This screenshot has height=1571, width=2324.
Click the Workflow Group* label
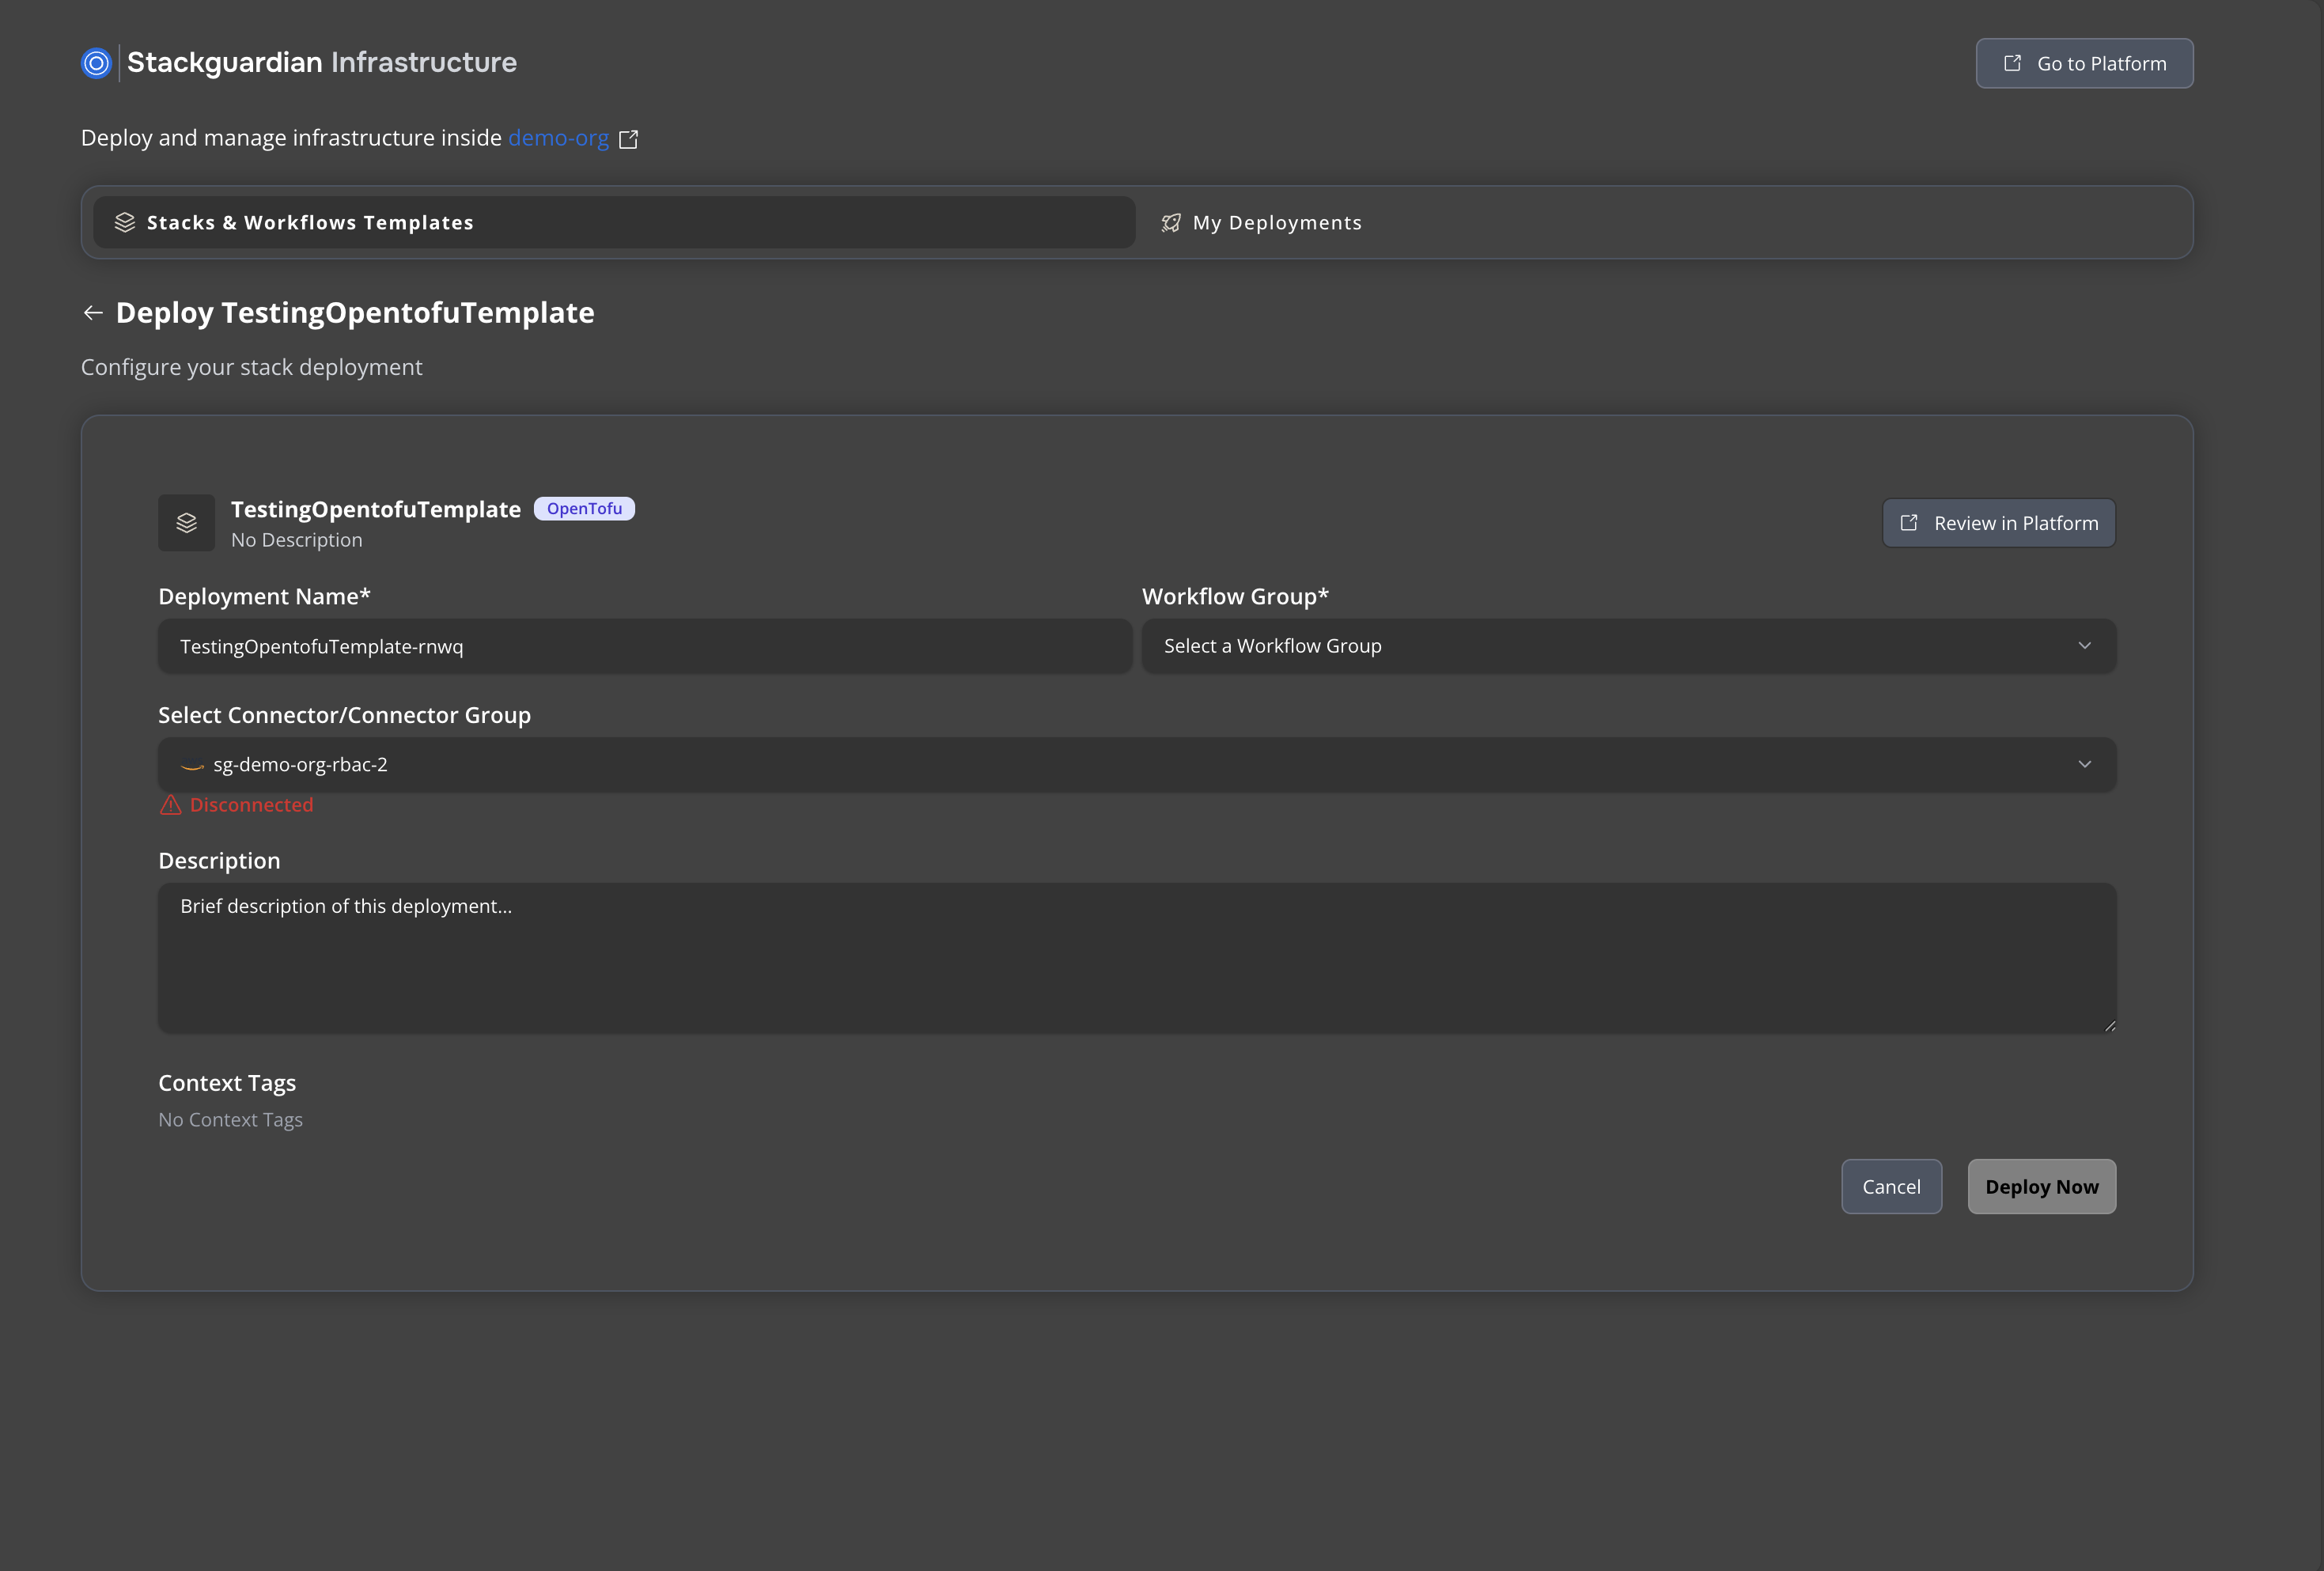coord(1235,597)
